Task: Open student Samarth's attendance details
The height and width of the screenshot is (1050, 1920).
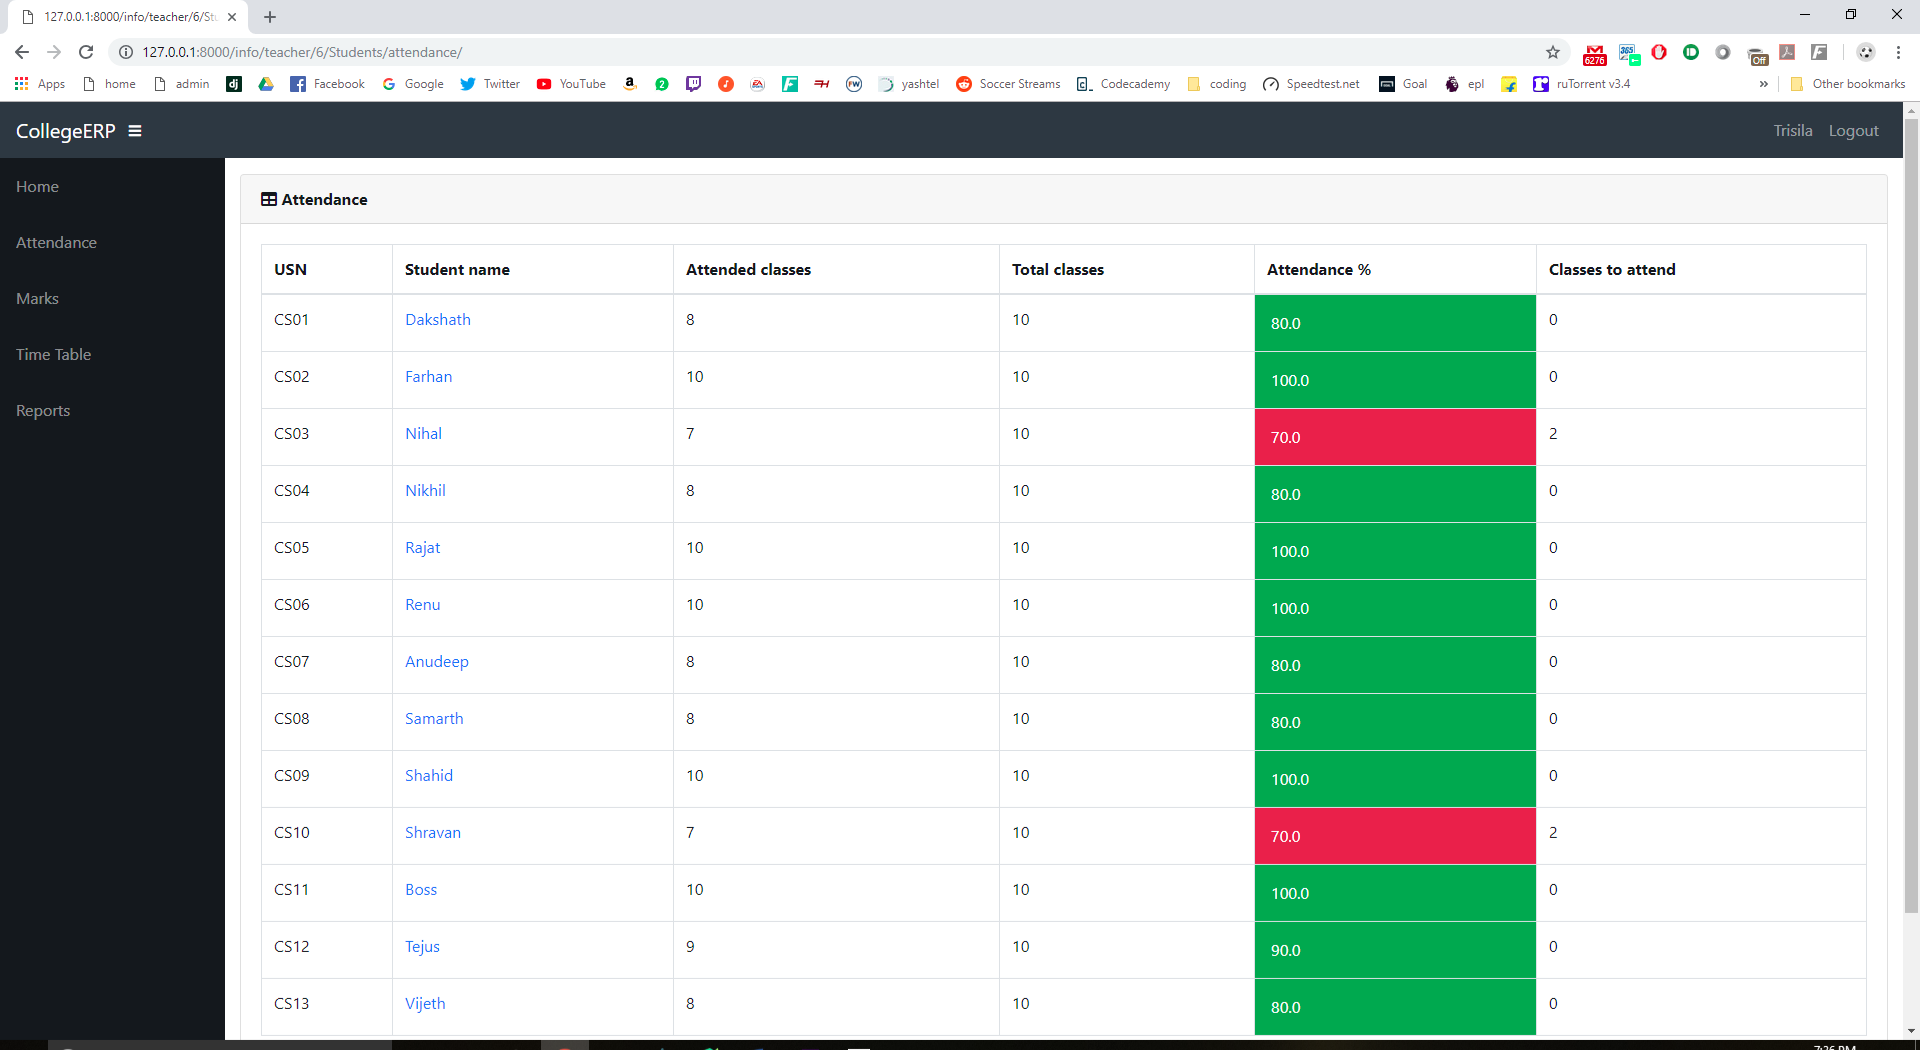Action: (434, 719)
